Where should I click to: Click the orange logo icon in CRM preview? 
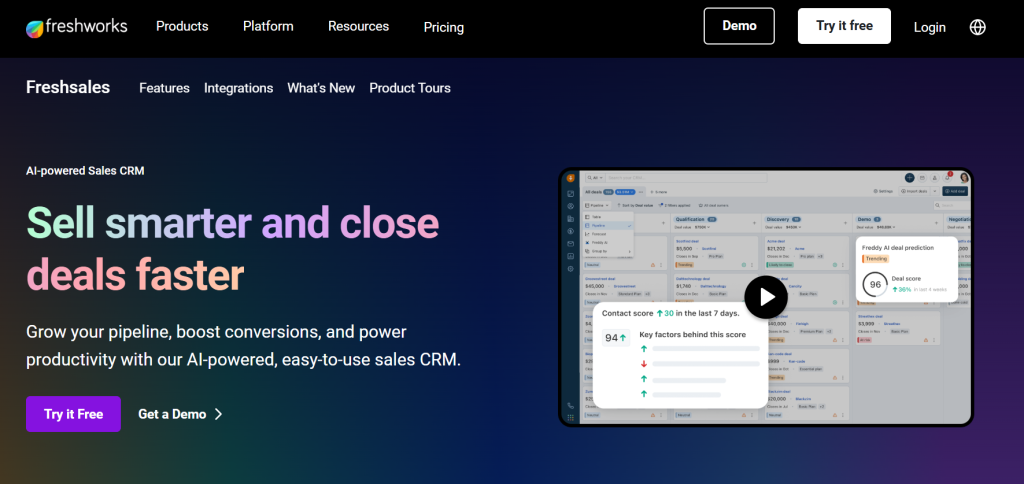[571, 178]
